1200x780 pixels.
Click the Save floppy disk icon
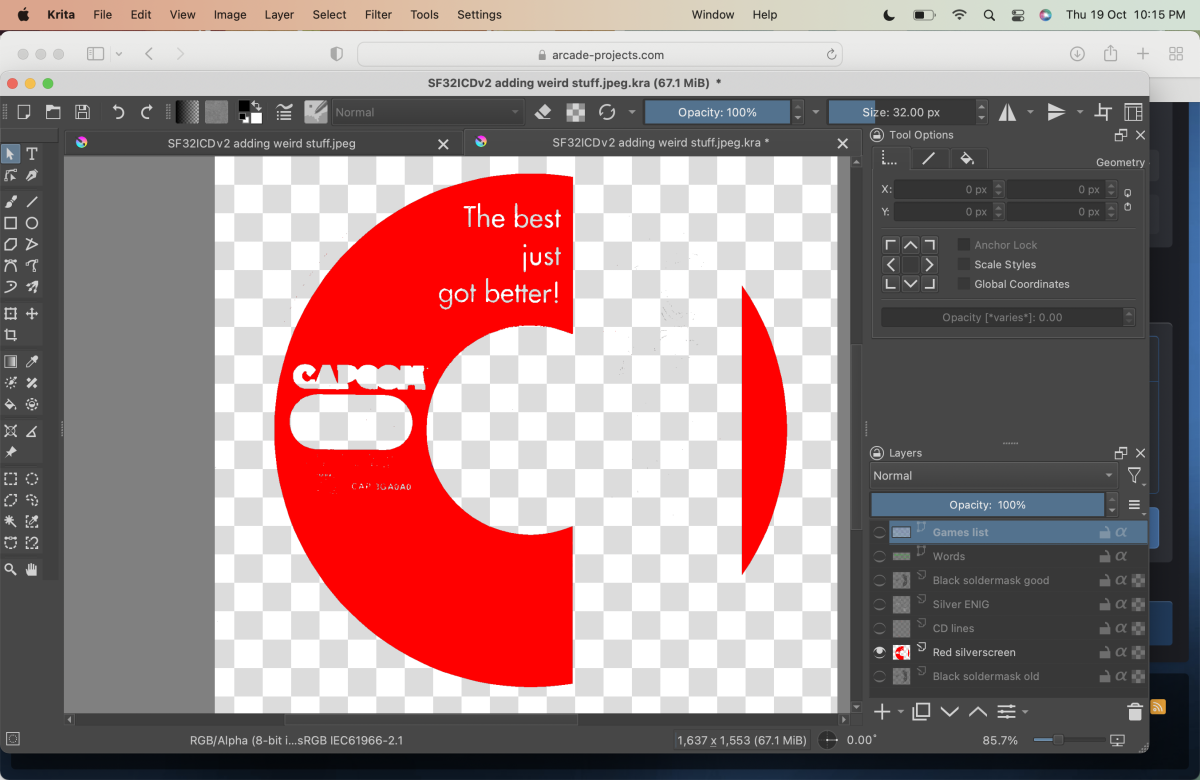[83, 112]
